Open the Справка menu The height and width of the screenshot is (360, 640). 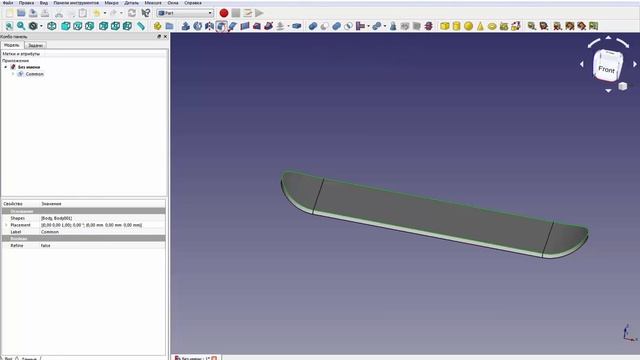coord(193,3)
